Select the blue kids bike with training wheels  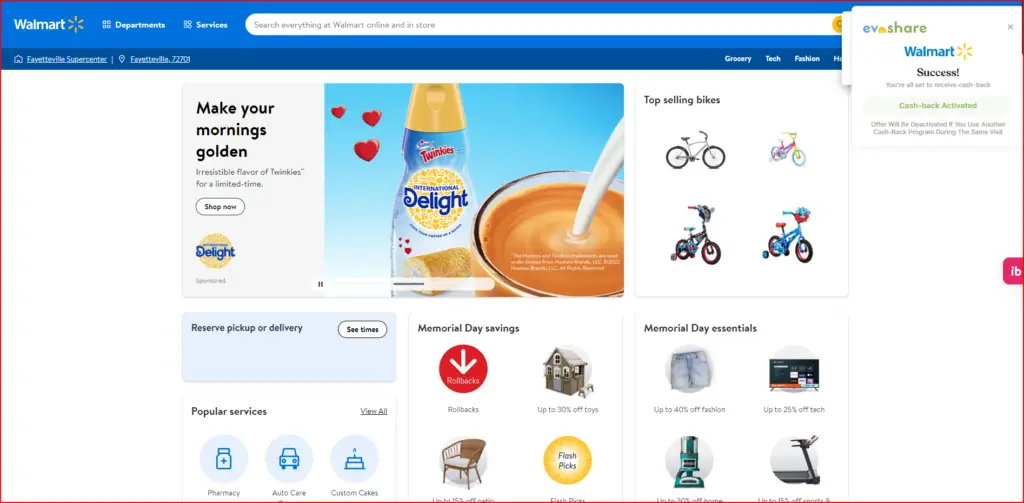789,235
